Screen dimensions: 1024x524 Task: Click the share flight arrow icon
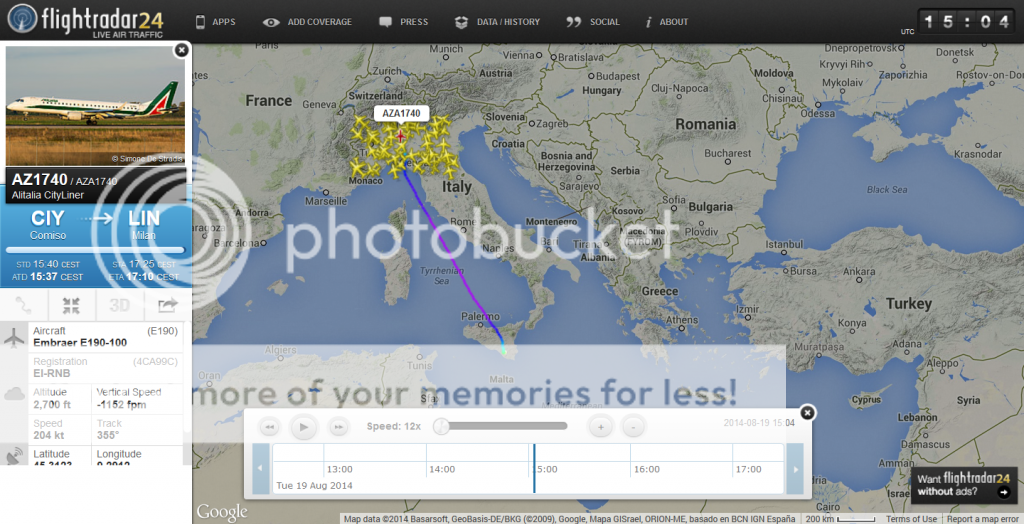coord(166,306)
